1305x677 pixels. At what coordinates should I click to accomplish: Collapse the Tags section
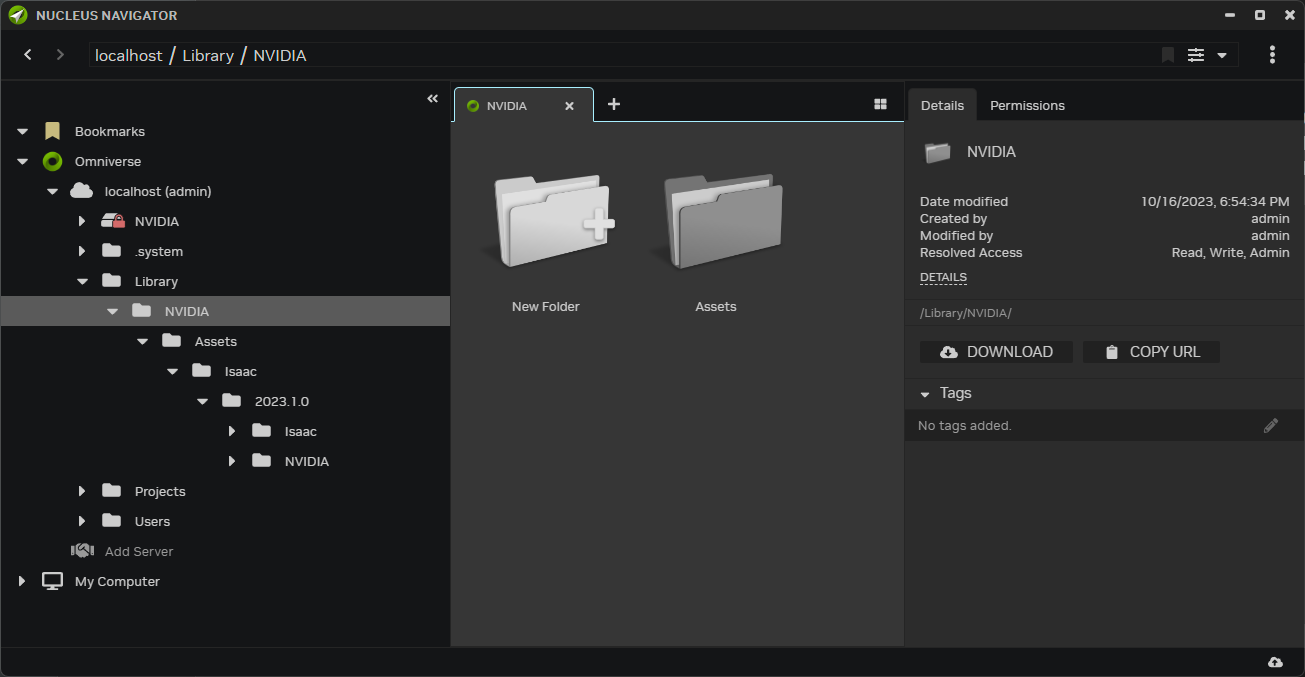pyautogui.click(x=925, y=394)
